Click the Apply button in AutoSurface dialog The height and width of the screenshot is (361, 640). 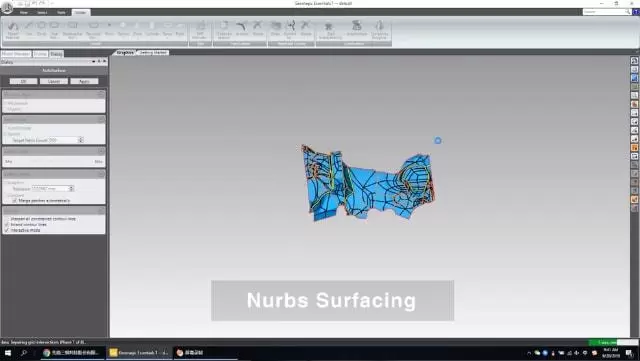[x=84, y=81]
